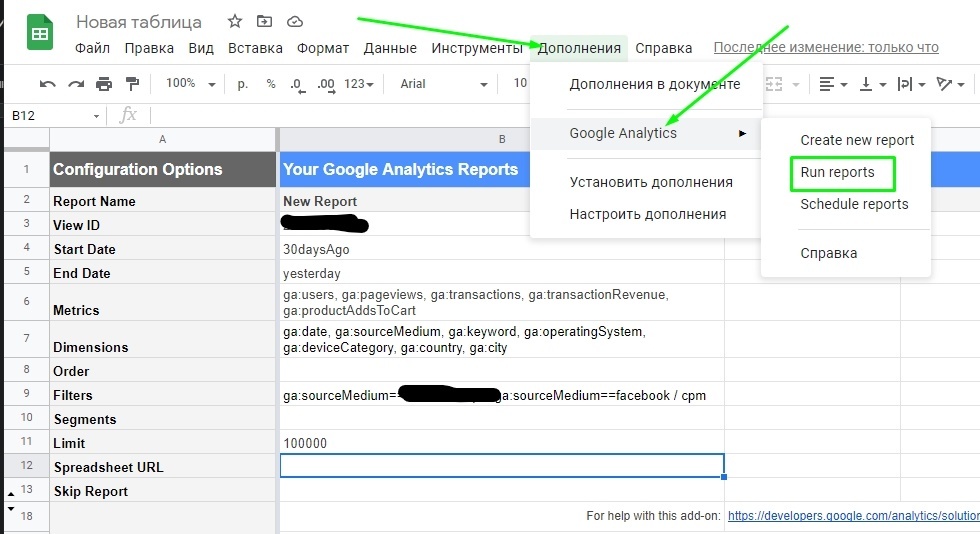This screenshot has width=980, height=534.
Task: Click the move to folder icon
Action: (x=264, y=22)
